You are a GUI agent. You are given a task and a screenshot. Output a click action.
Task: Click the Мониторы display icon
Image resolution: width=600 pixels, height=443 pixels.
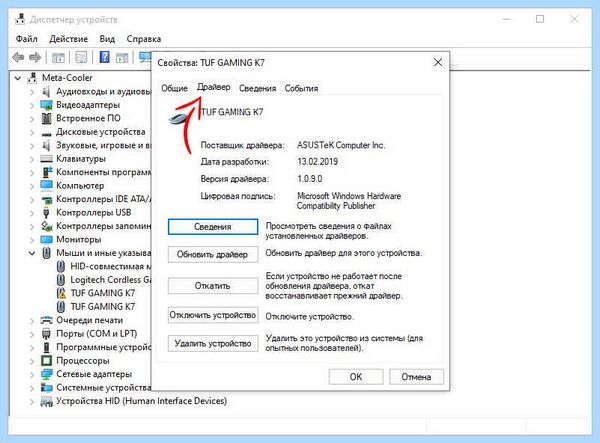click(x=46, y=239)
